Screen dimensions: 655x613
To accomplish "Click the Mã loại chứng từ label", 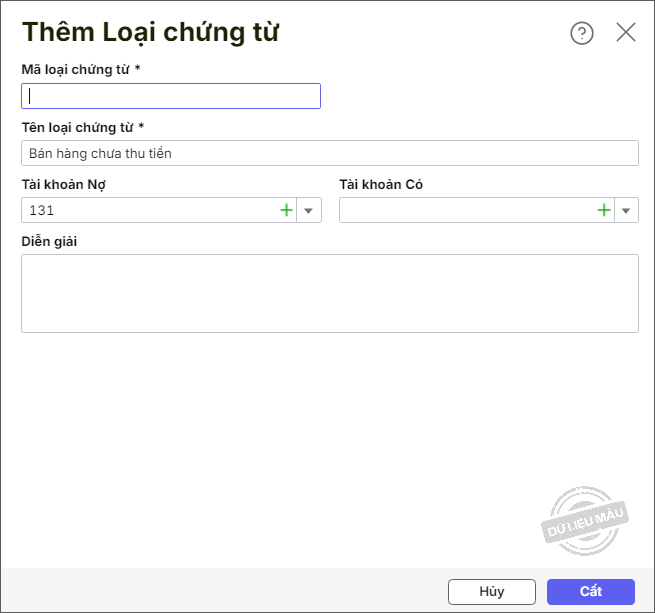I will (80, 69).
